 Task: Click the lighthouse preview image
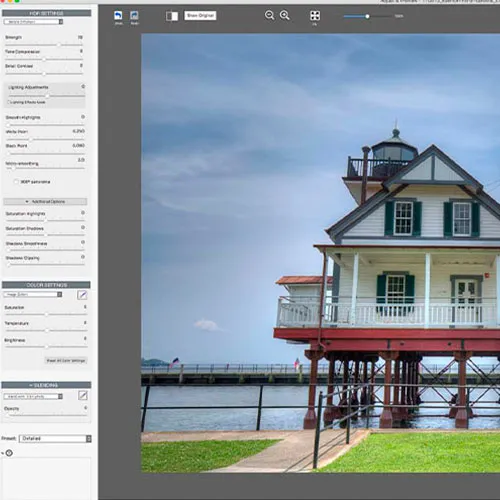pos(321,253)
